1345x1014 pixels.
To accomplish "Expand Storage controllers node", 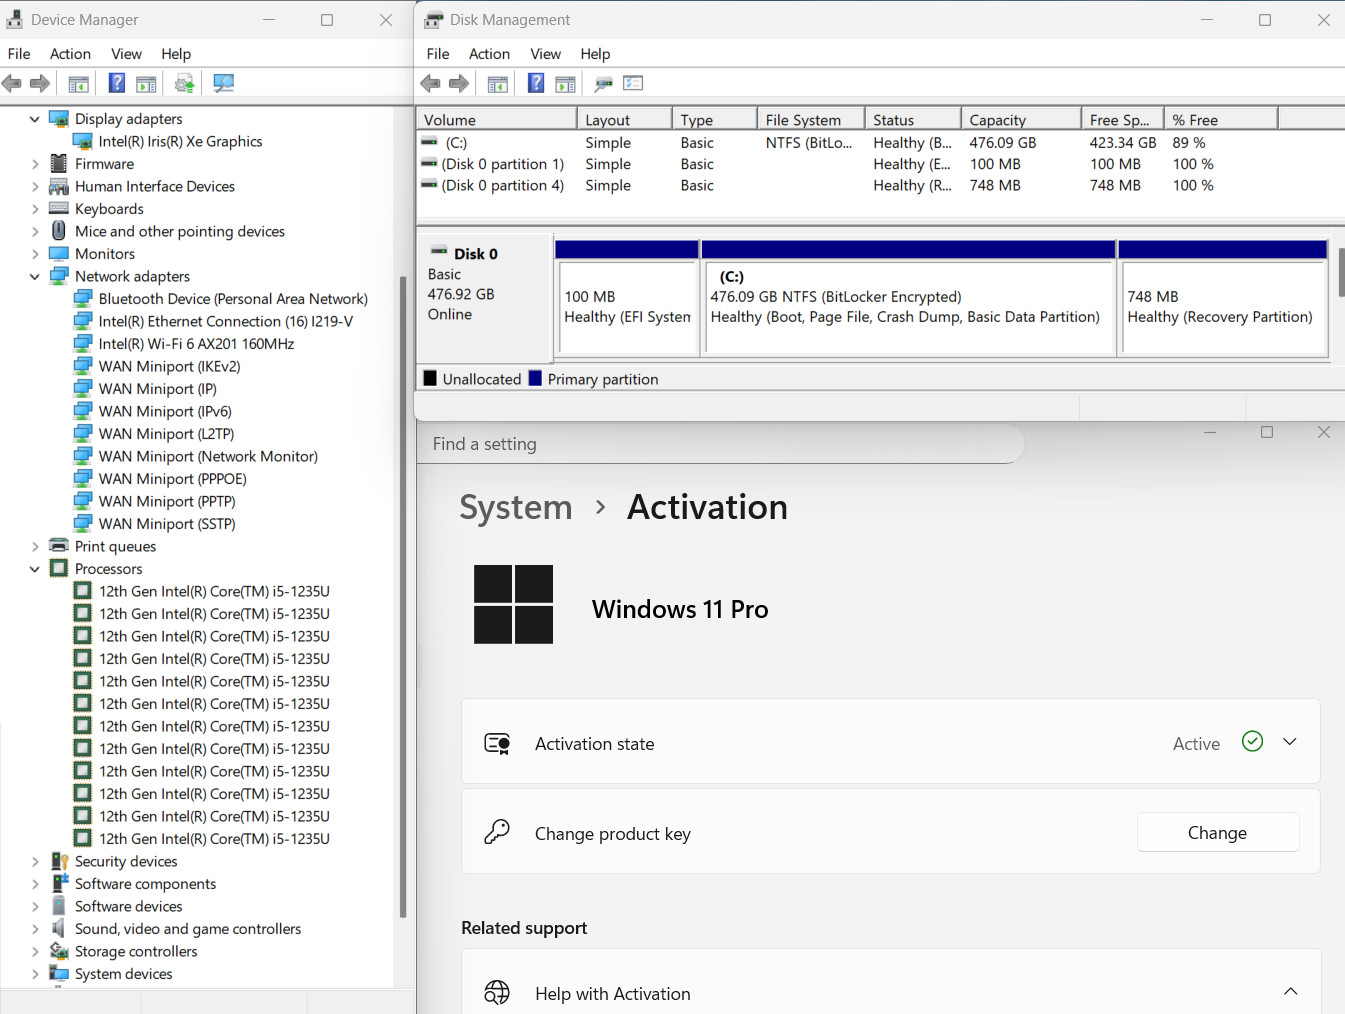I will 34,951.
